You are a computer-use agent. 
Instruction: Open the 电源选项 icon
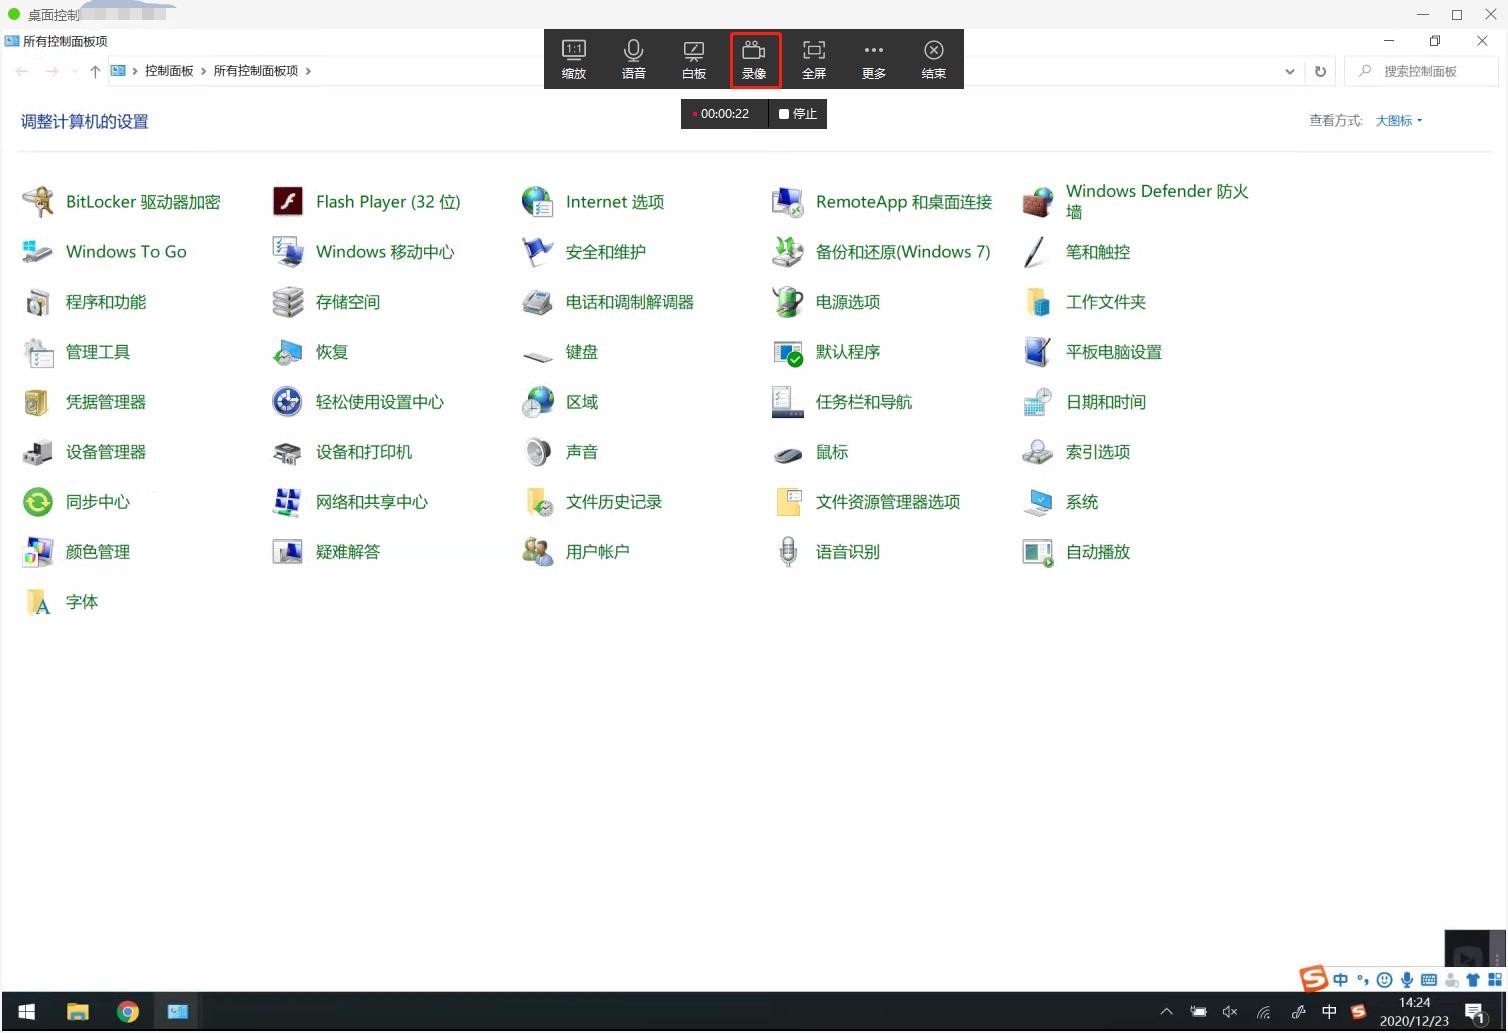point(788,302)
